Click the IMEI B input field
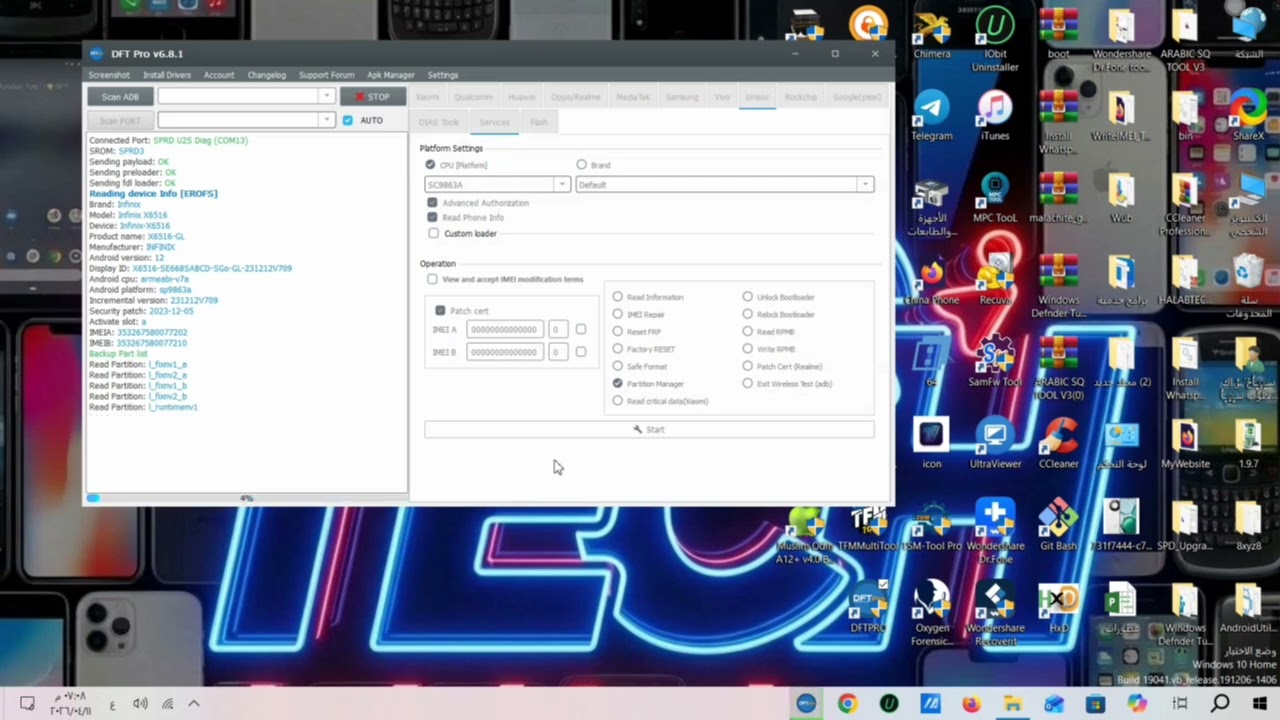Viewport: 1280px width, 720px height. 504,352
